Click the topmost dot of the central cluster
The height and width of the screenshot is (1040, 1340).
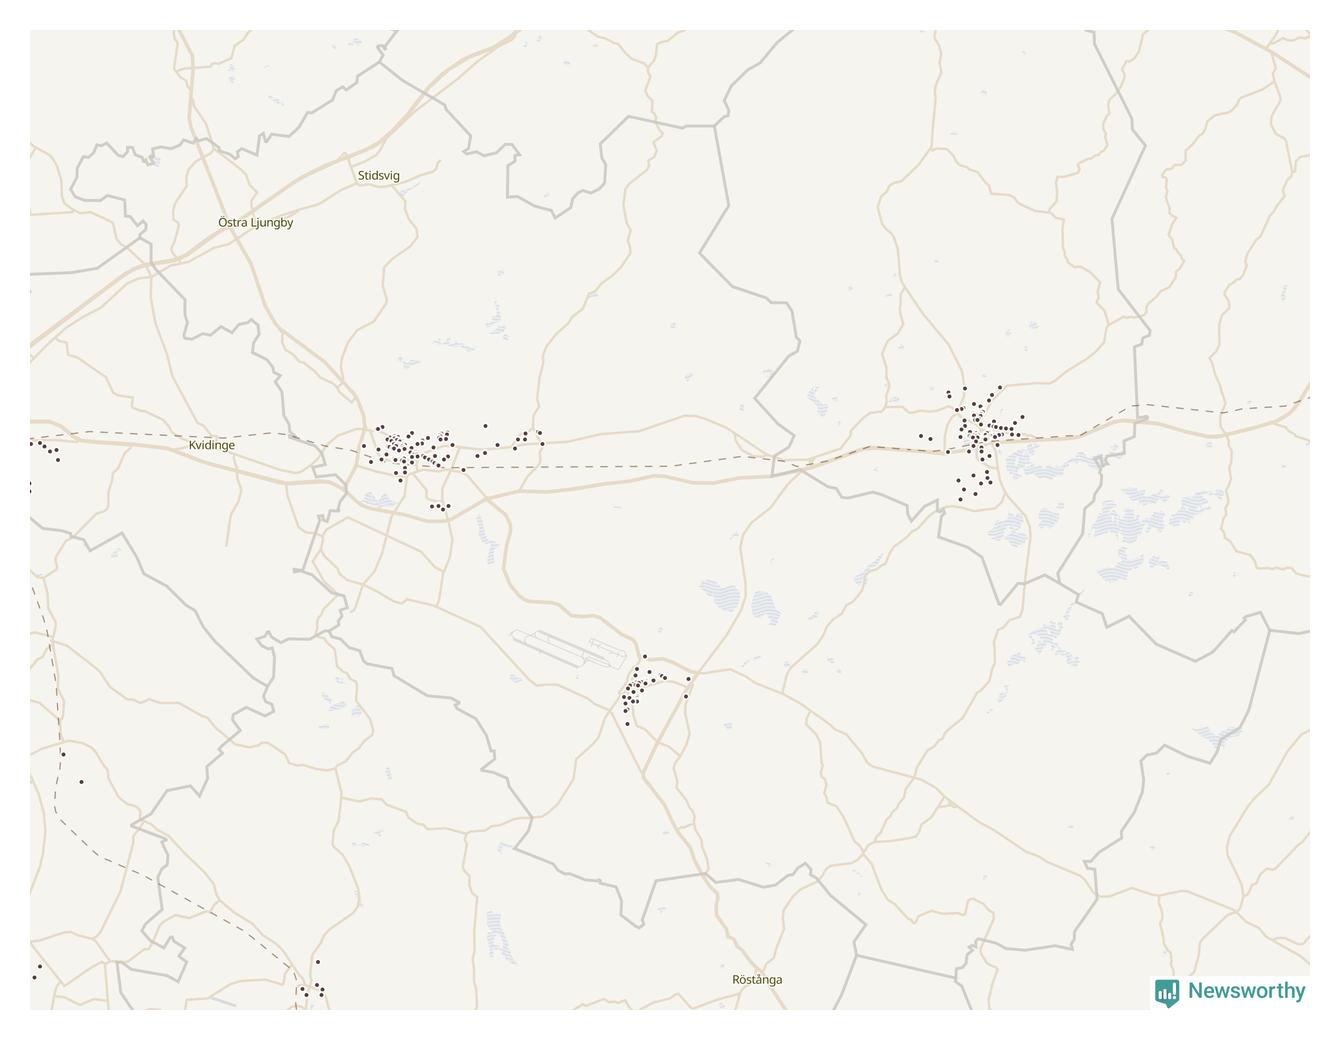click(x=645, y=656)
